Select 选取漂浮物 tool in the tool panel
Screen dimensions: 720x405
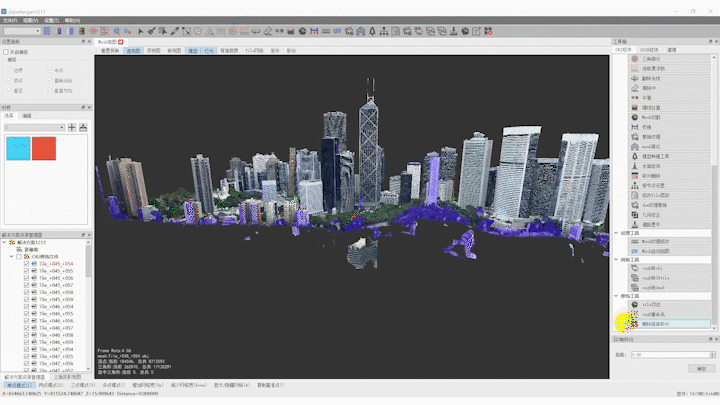pyautogui.click(x=669, y=68)
